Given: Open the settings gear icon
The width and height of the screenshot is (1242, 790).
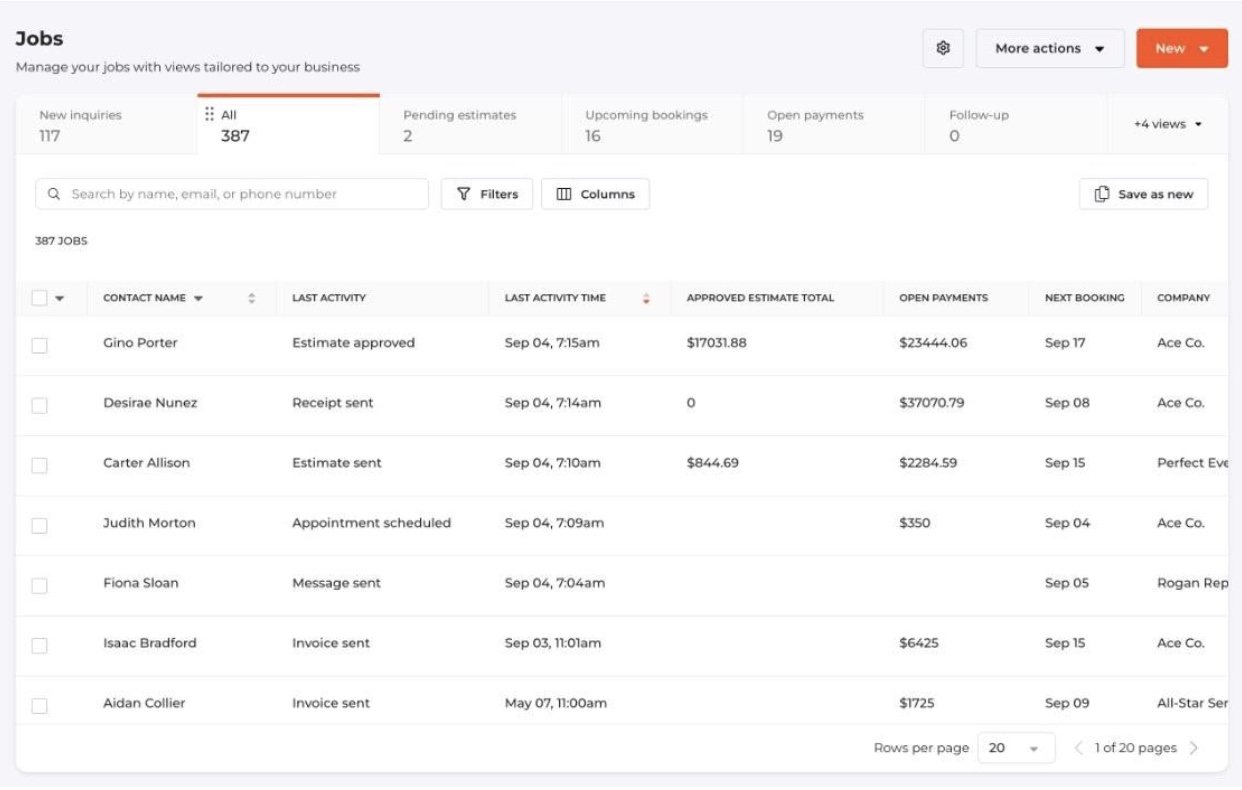Looking at the screenshot, I should point(942,48).
